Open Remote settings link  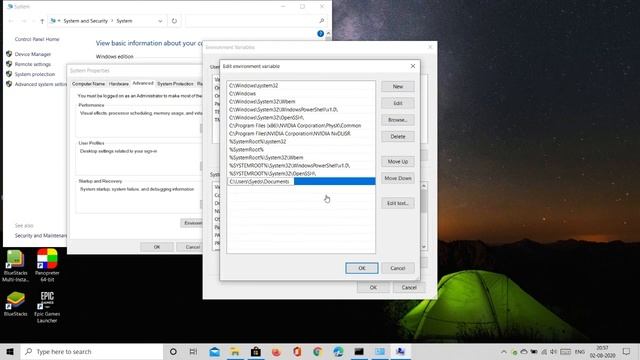[33, 64]
